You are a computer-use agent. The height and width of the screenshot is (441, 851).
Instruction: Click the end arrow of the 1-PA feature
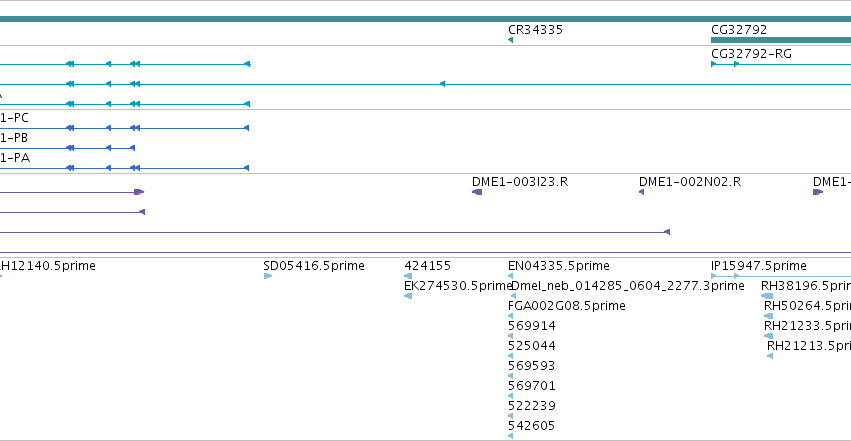(x=246, y=168)
